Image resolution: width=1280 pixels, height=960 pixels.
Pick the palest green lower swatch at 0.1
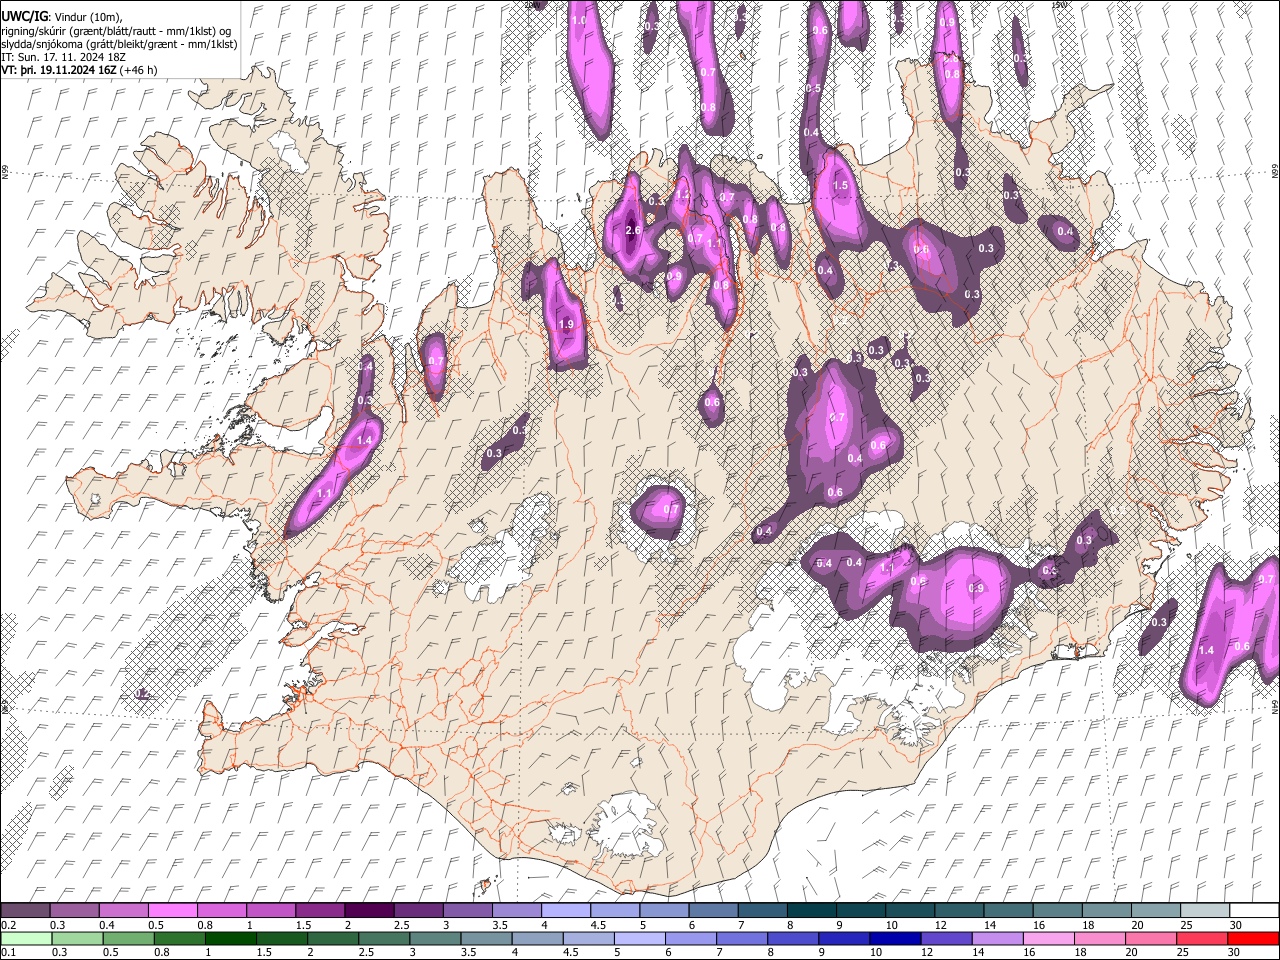coord(25,938)
